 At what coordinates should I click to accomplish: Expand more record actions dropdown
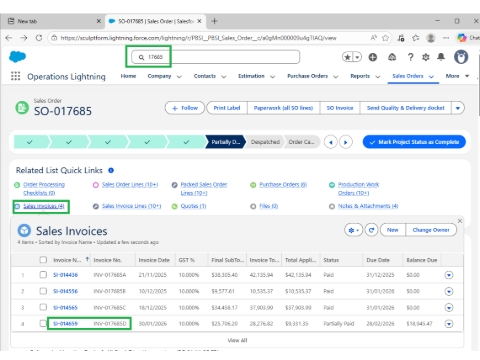[x=458, y=108]
